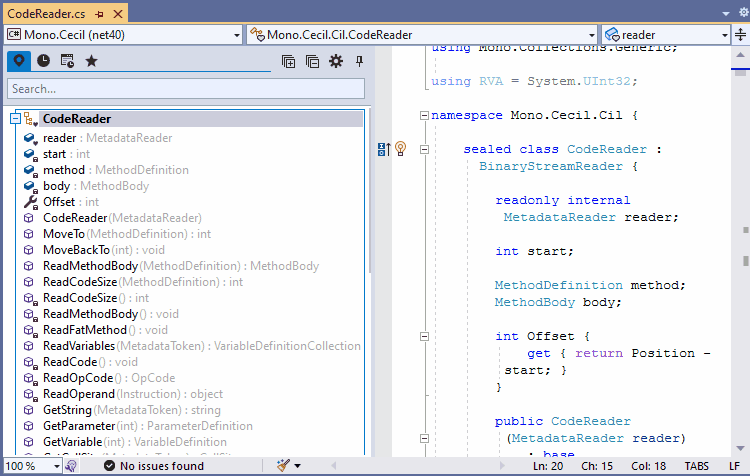Toggle the pin on the outline panel

(x=359, y=61)
